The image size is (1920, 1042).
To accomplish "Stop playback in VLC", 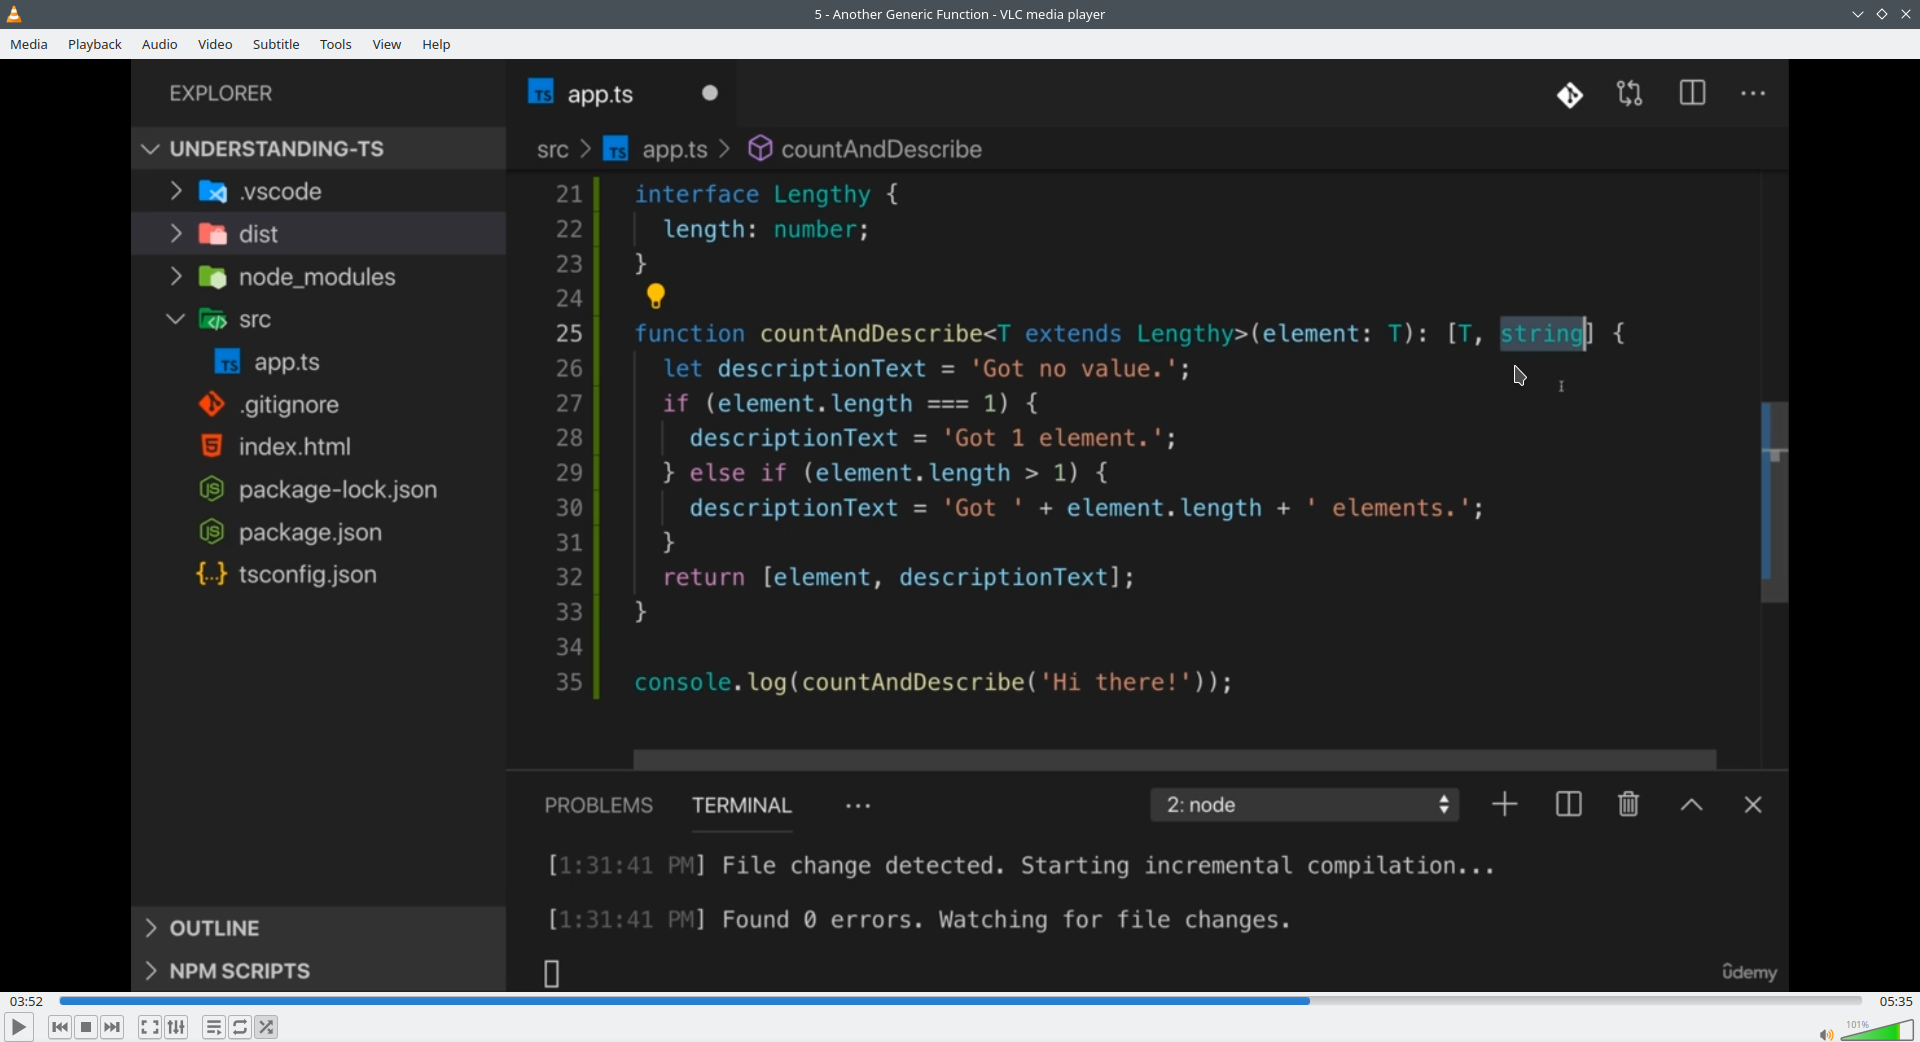I will click(86, 1027).
